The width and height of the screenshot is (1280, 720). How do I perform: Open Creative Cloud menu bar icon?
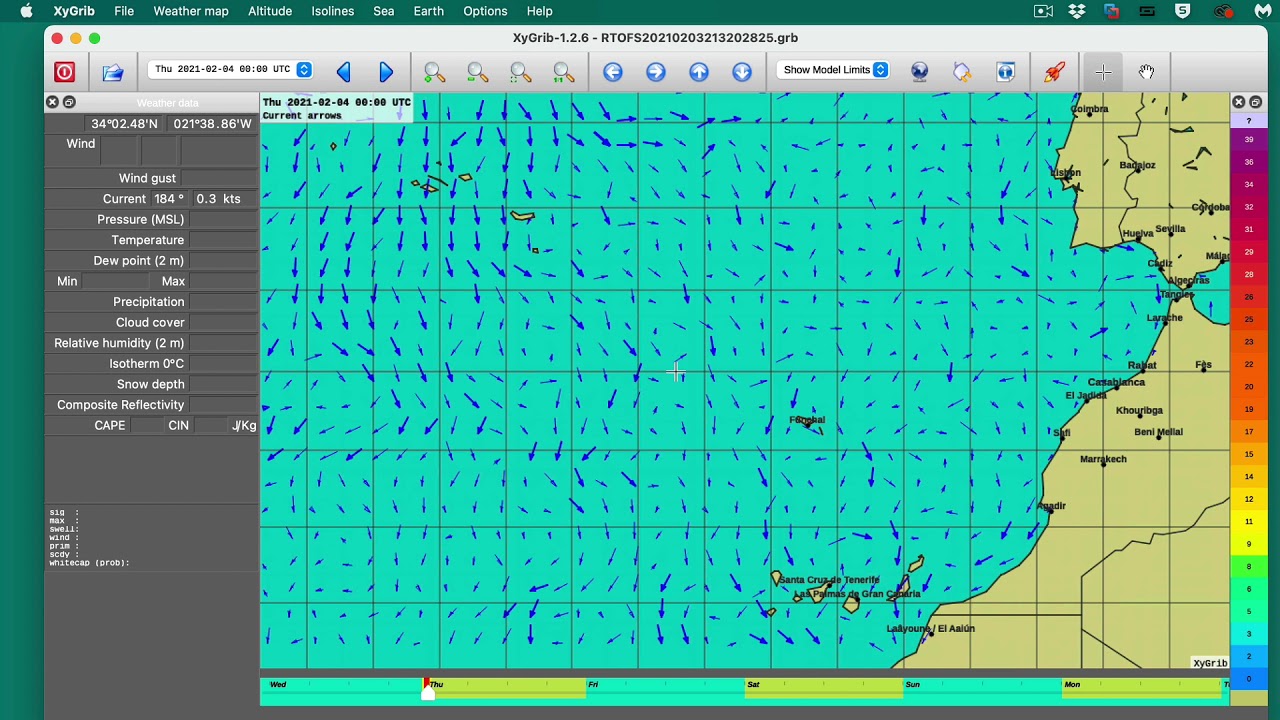(x=1223, y=11)
